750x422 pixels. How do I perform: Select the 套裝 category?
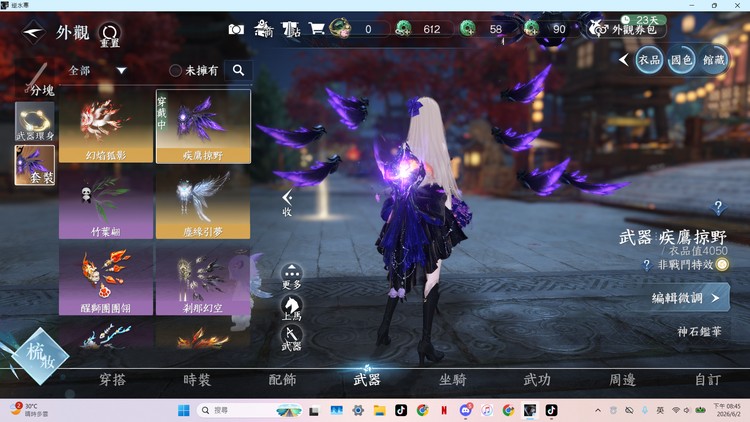point(35,166)
